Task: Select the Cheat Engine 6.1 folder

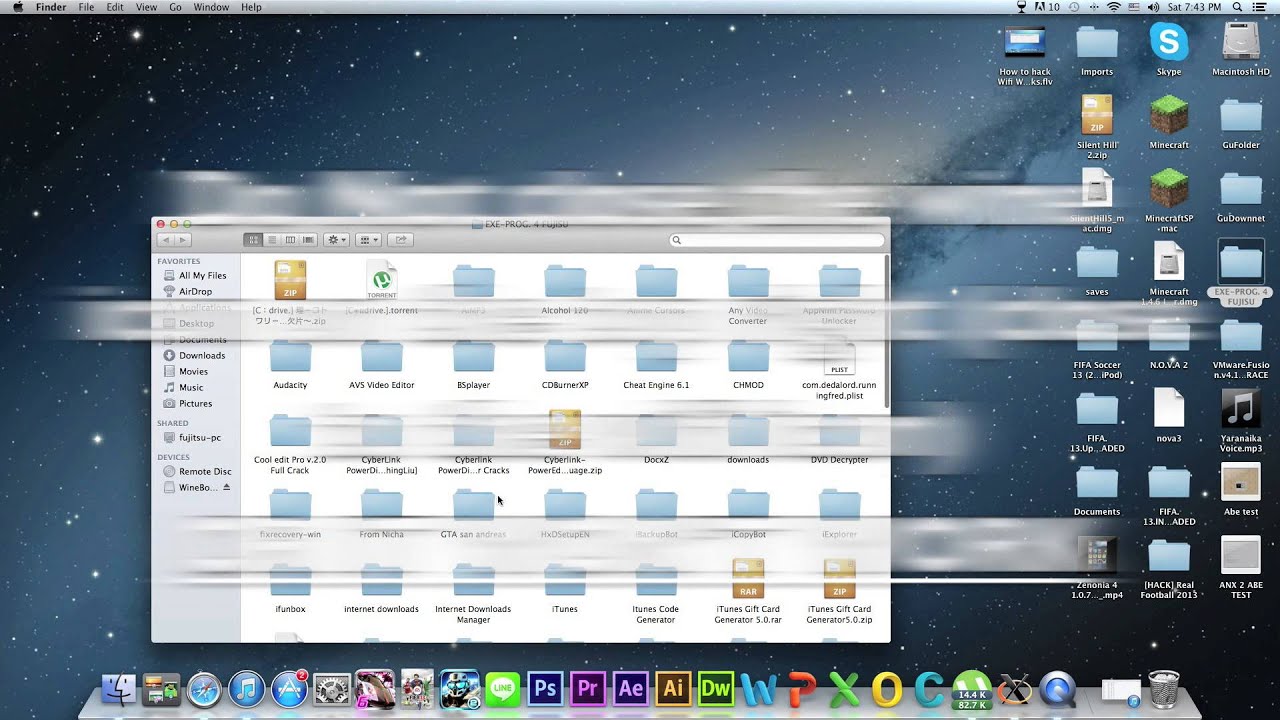Action: (656, 357)
